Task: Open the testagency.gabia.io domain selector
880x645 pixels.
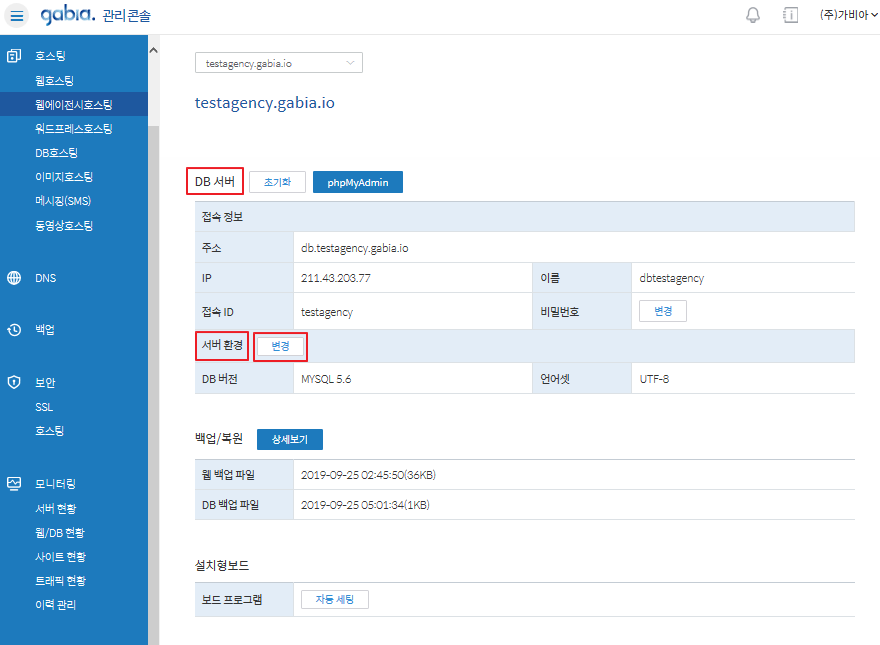Action: pos(278,63)
